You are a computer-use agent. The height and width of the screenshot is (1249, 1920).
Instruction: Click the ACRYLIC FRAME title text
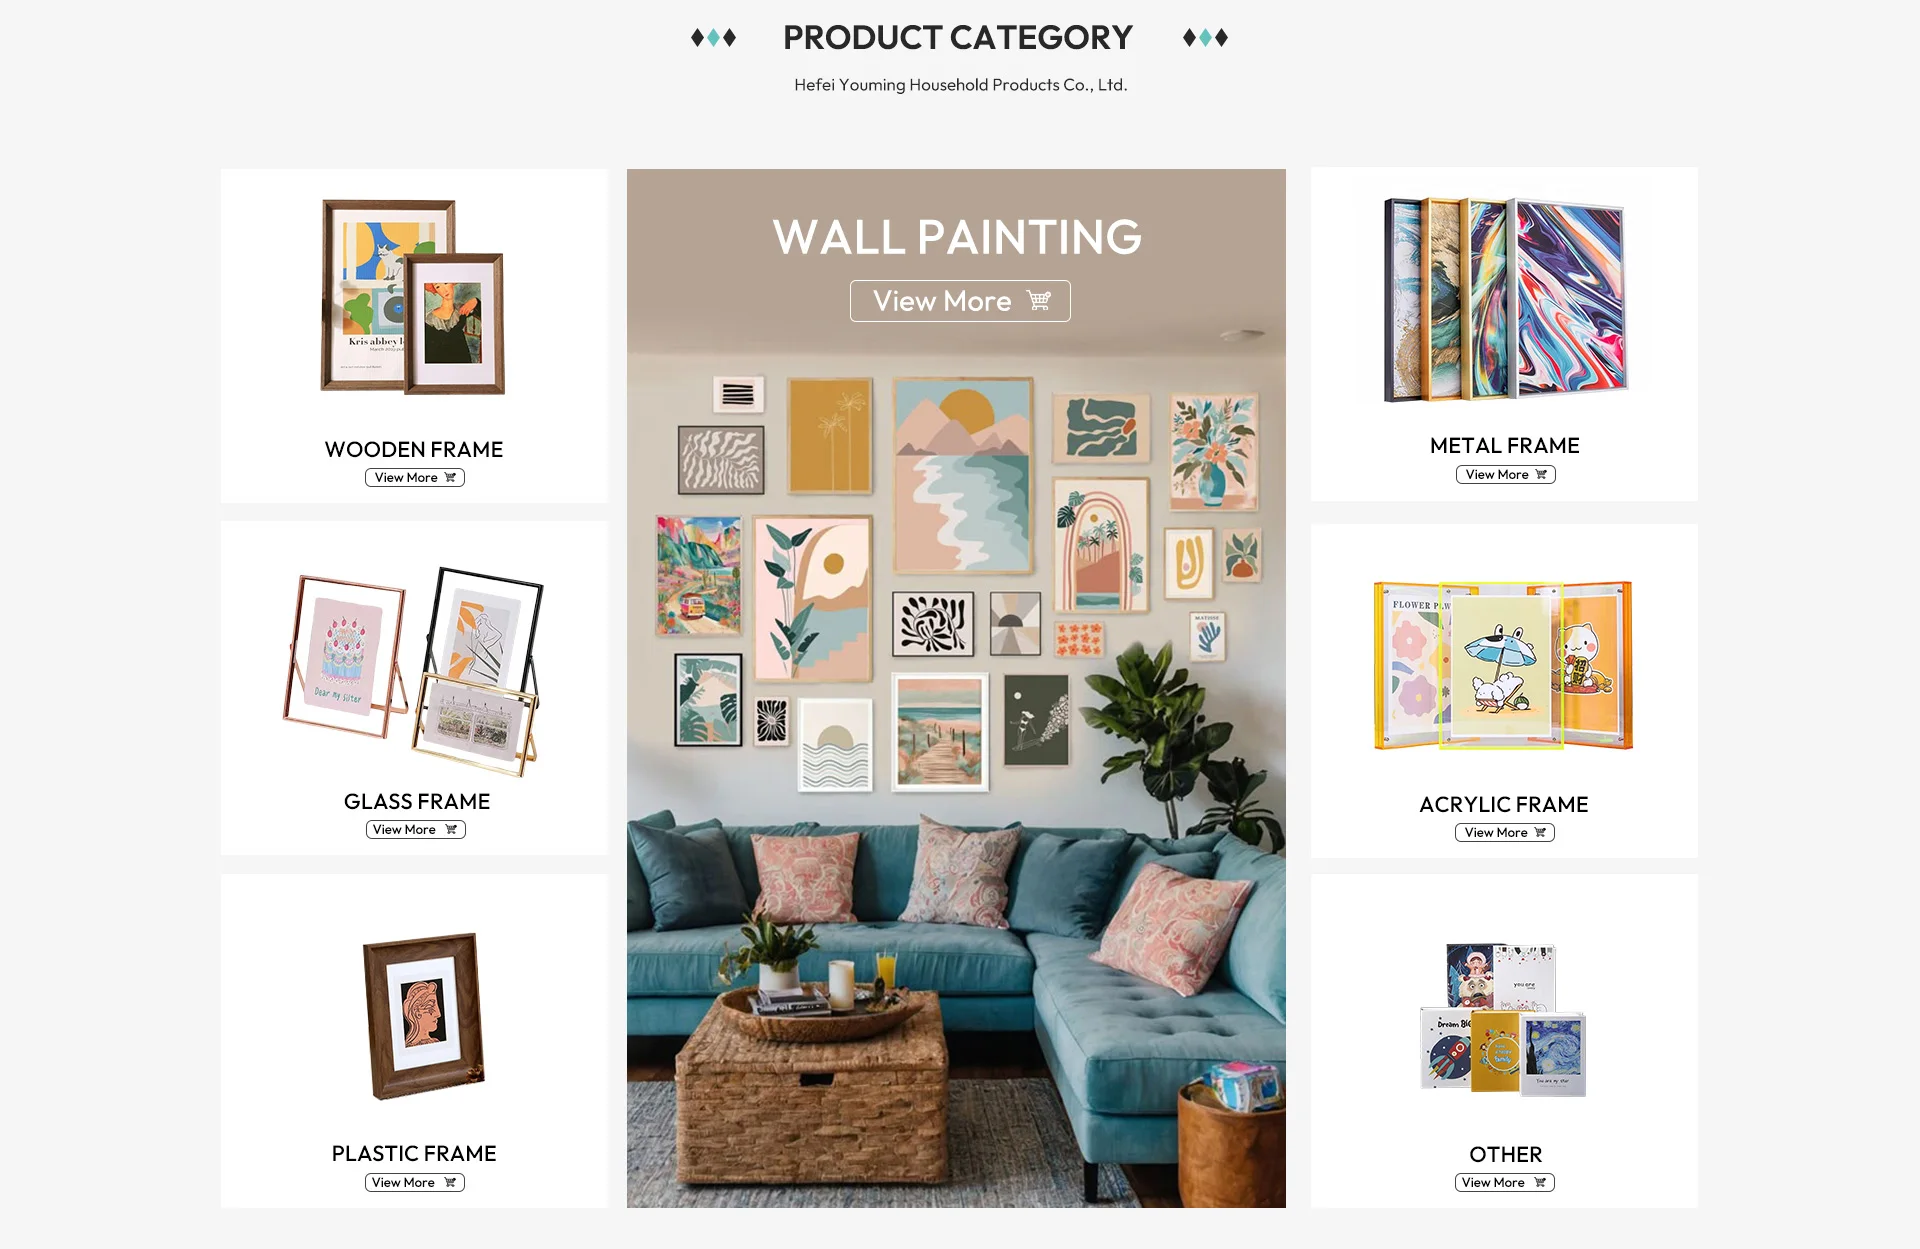[1504, 805]
